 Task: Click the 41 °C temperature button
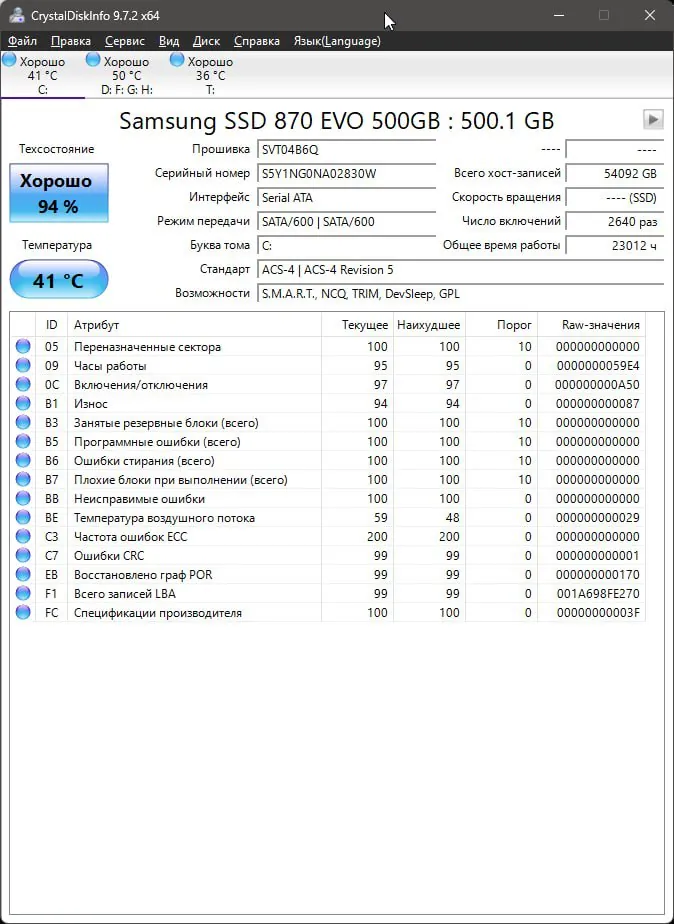point(59,279)
